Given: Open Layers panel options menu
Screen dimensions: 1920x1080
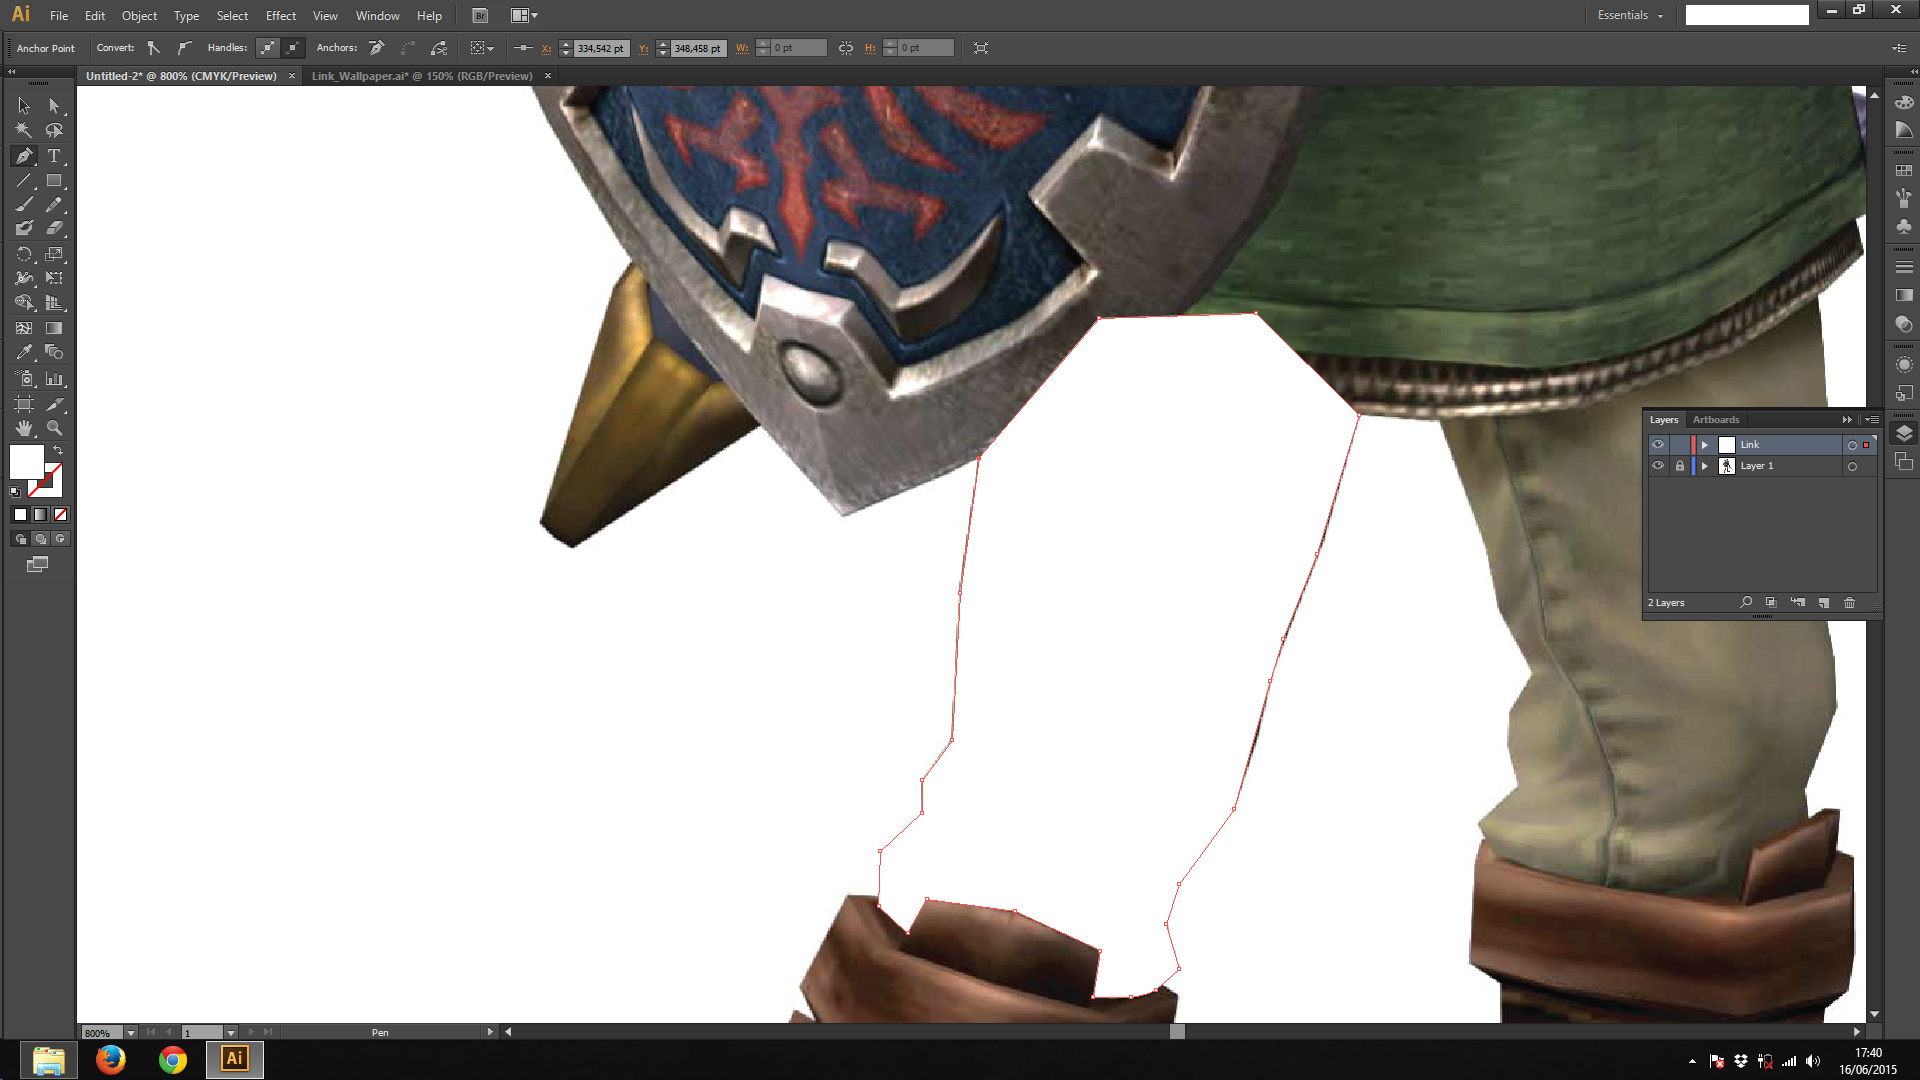Looking at the screenshot, I should pos(1872,420).
